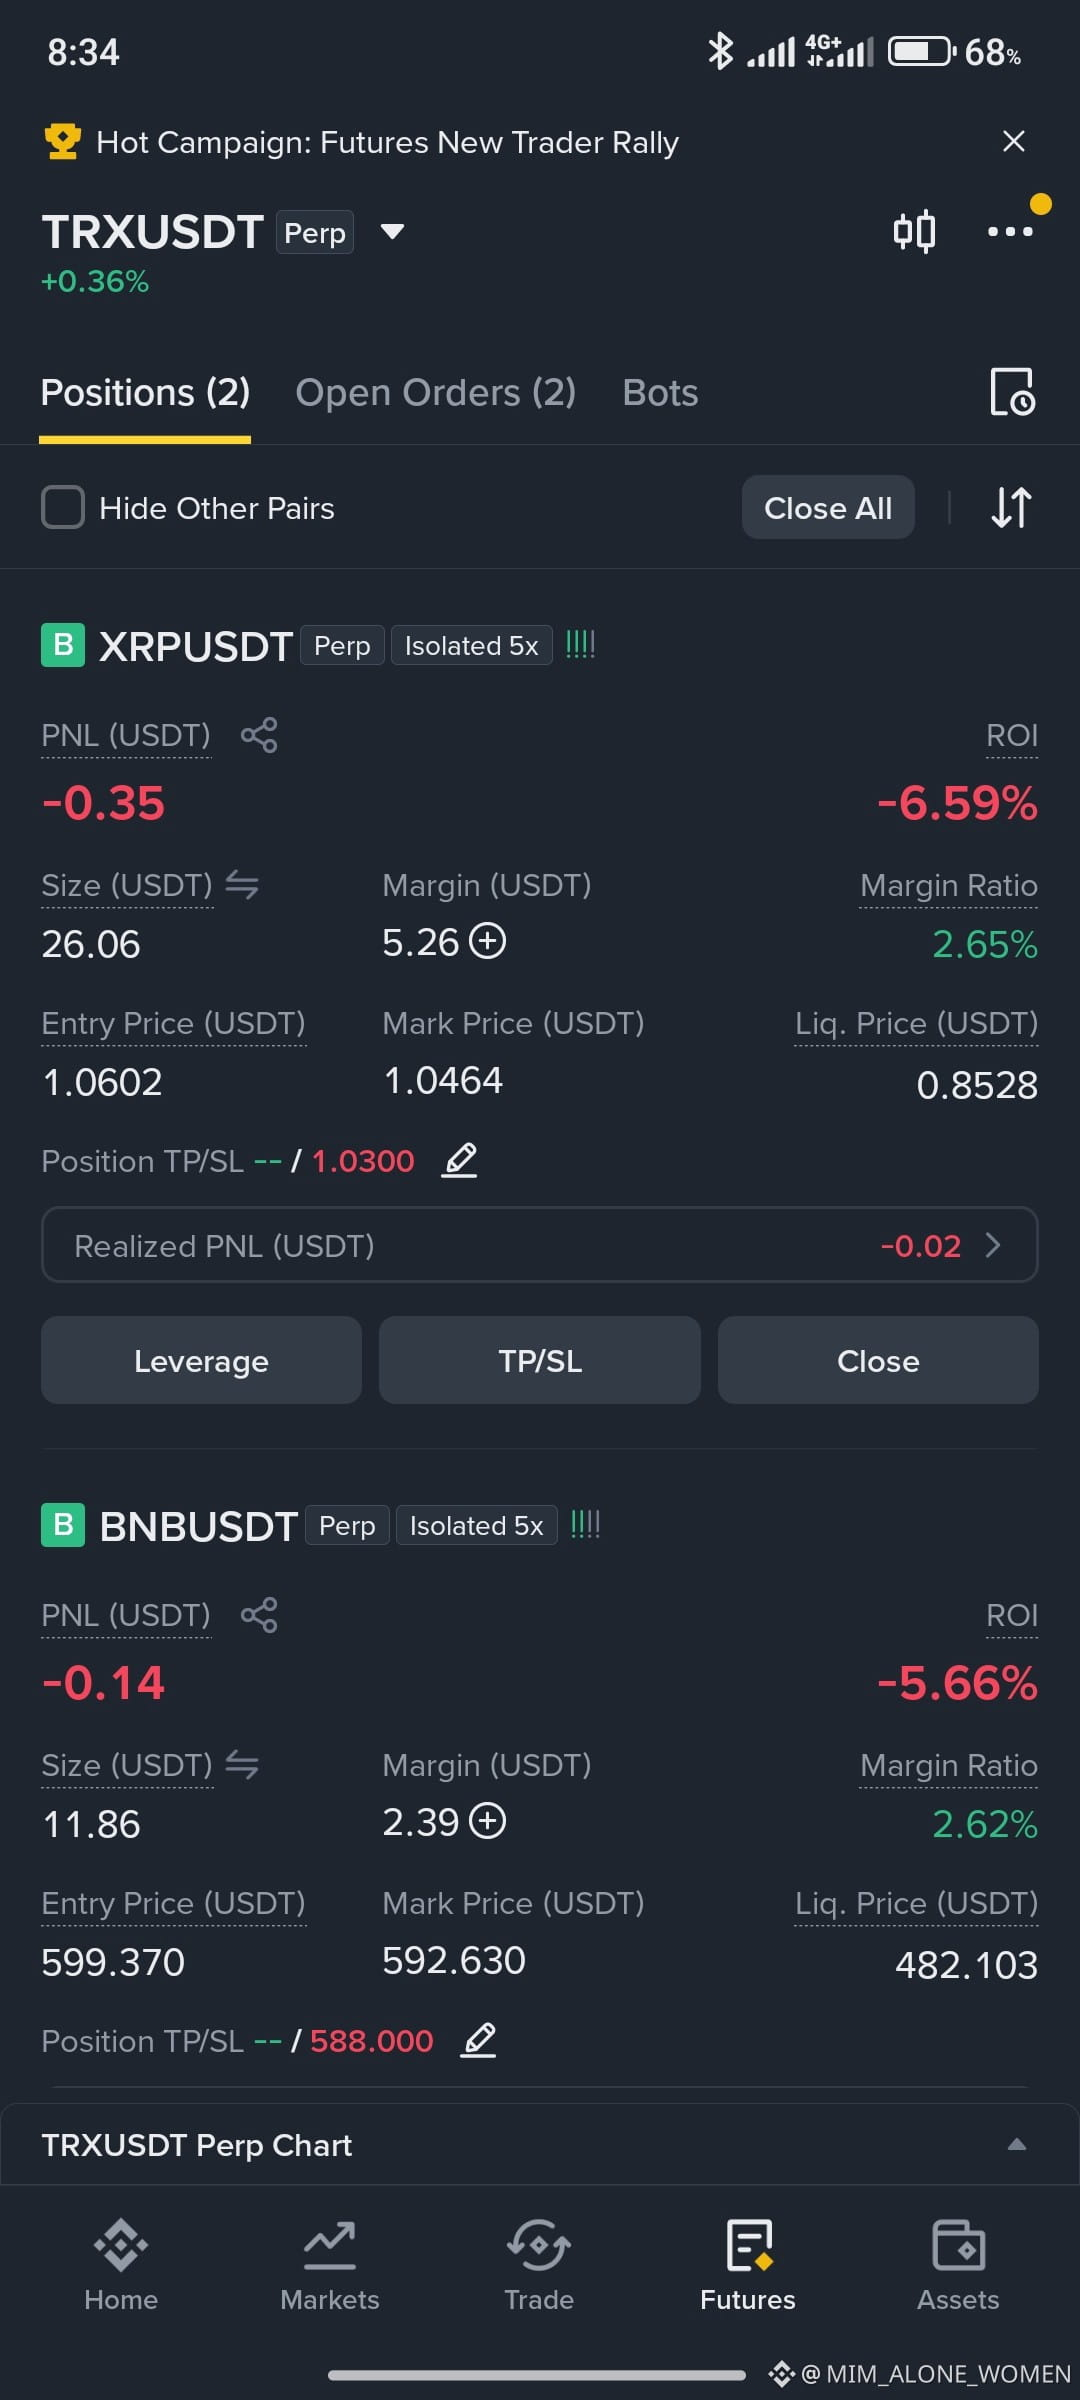Switch to the Open Orders (2) tab
The image size is (1080, 2400).
click(x=436, y=393)
